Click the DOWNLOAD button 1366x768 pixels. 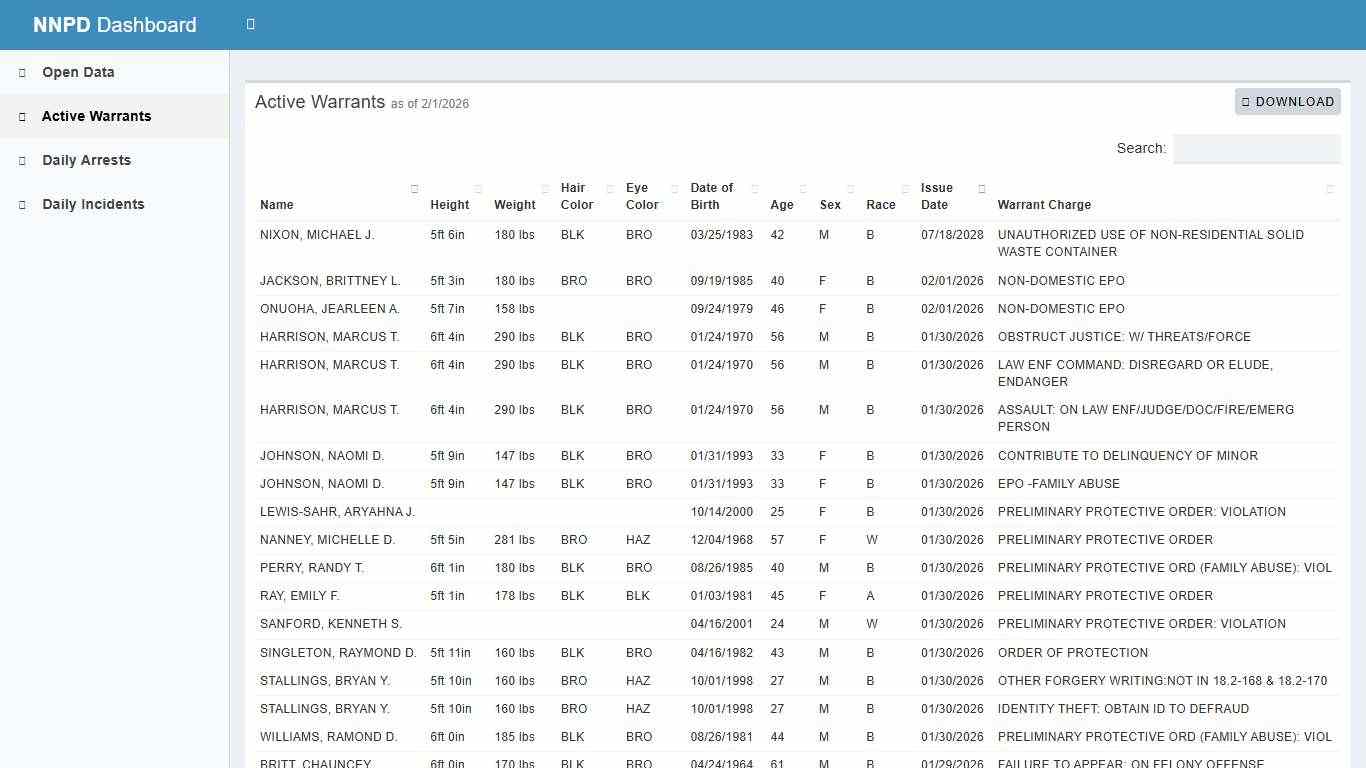pyautogui.click(x=1288, y=101)
